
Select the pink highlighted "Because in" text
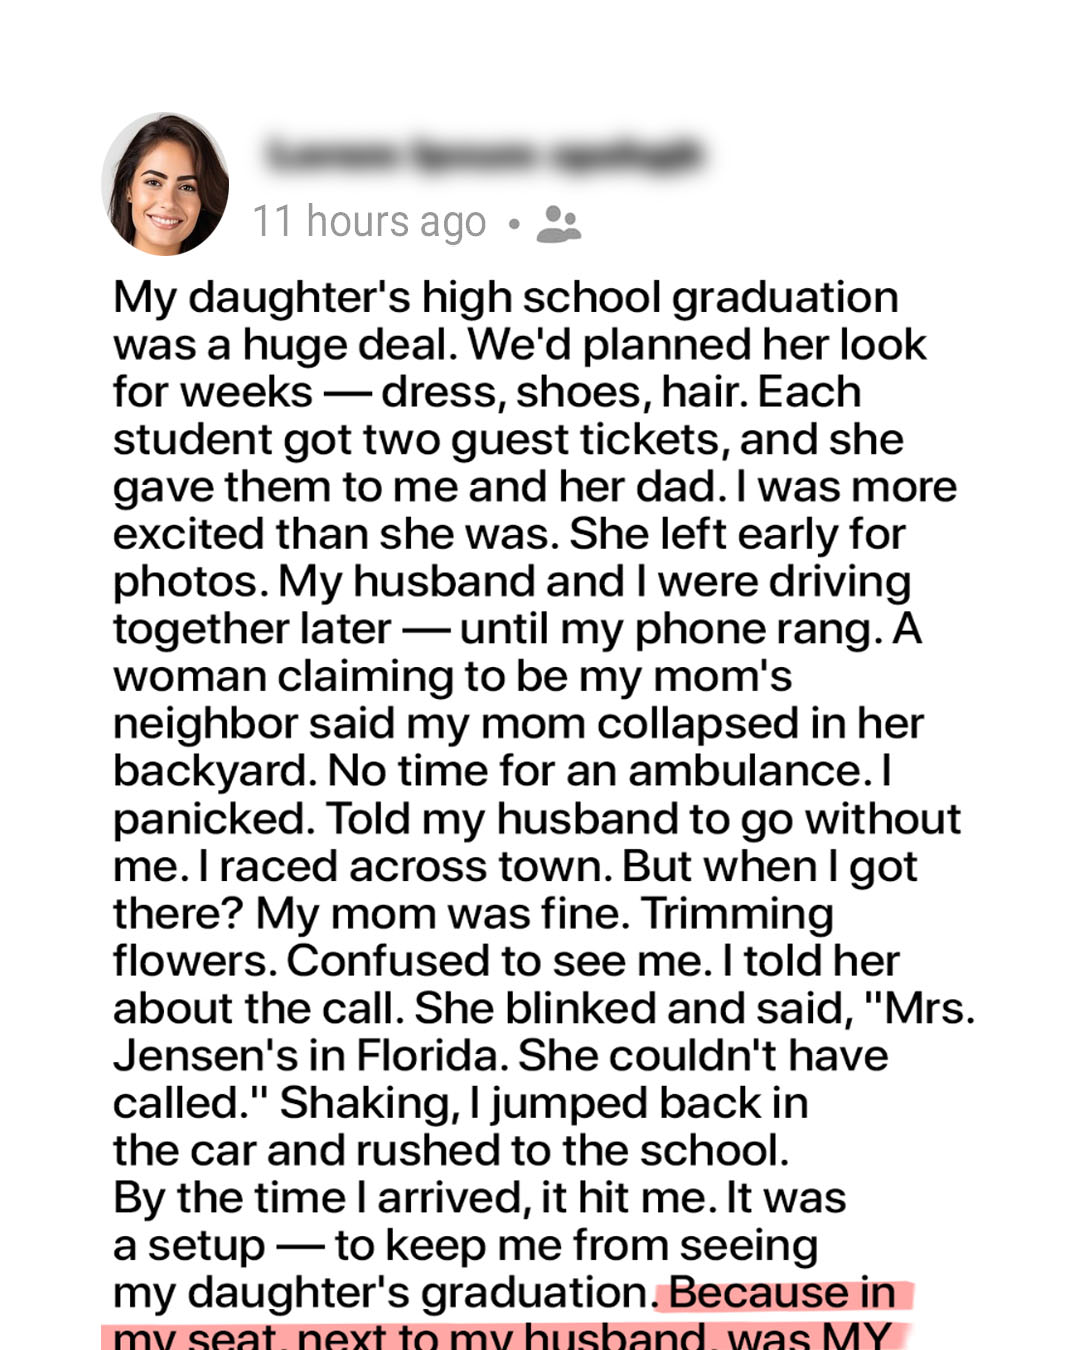coord(782,1292)
